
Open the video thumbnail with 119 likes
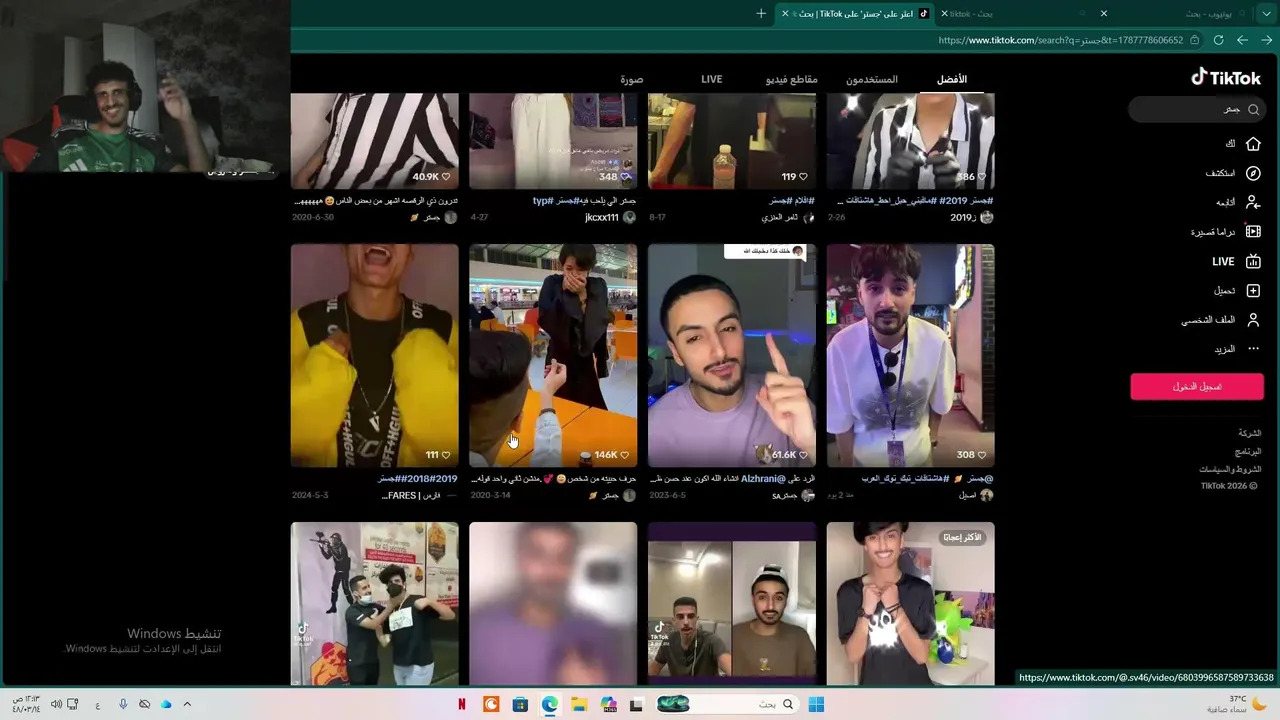click(x=732, y=141)
